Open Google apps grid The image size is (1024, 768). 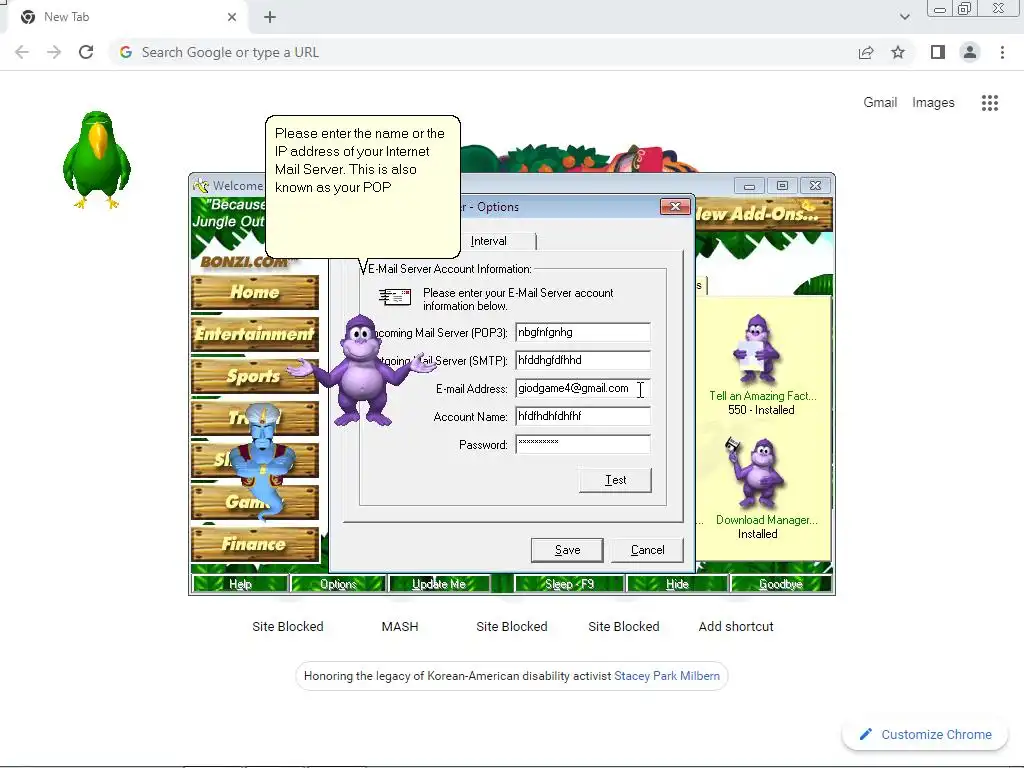click(x=989, y=103)
